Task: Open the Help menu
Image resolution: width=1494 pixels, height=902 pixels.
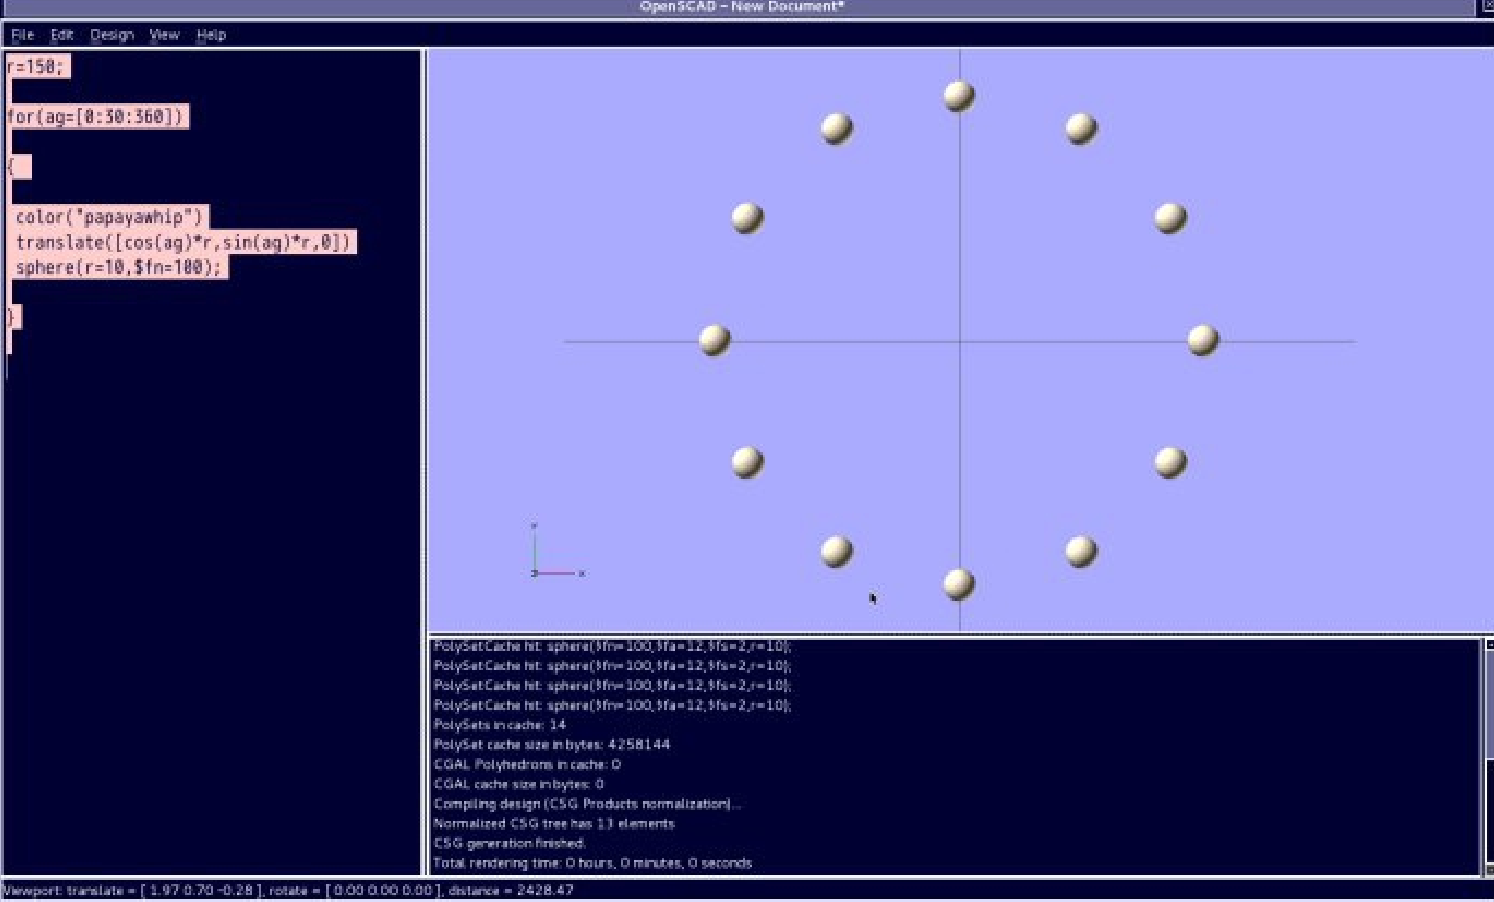Action: pyautogui.click(x=211, y=34)
